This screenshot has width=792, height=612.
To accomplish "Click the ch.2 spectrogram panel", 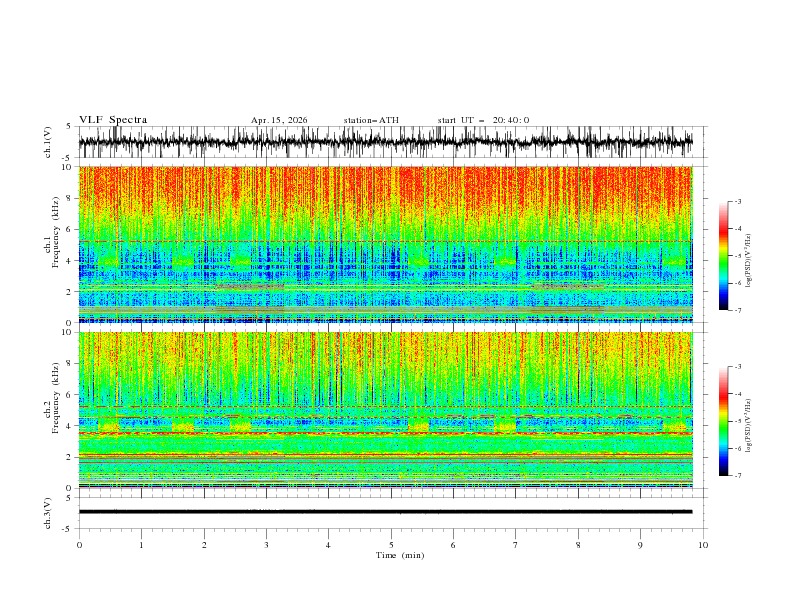I will pos(385,410).
